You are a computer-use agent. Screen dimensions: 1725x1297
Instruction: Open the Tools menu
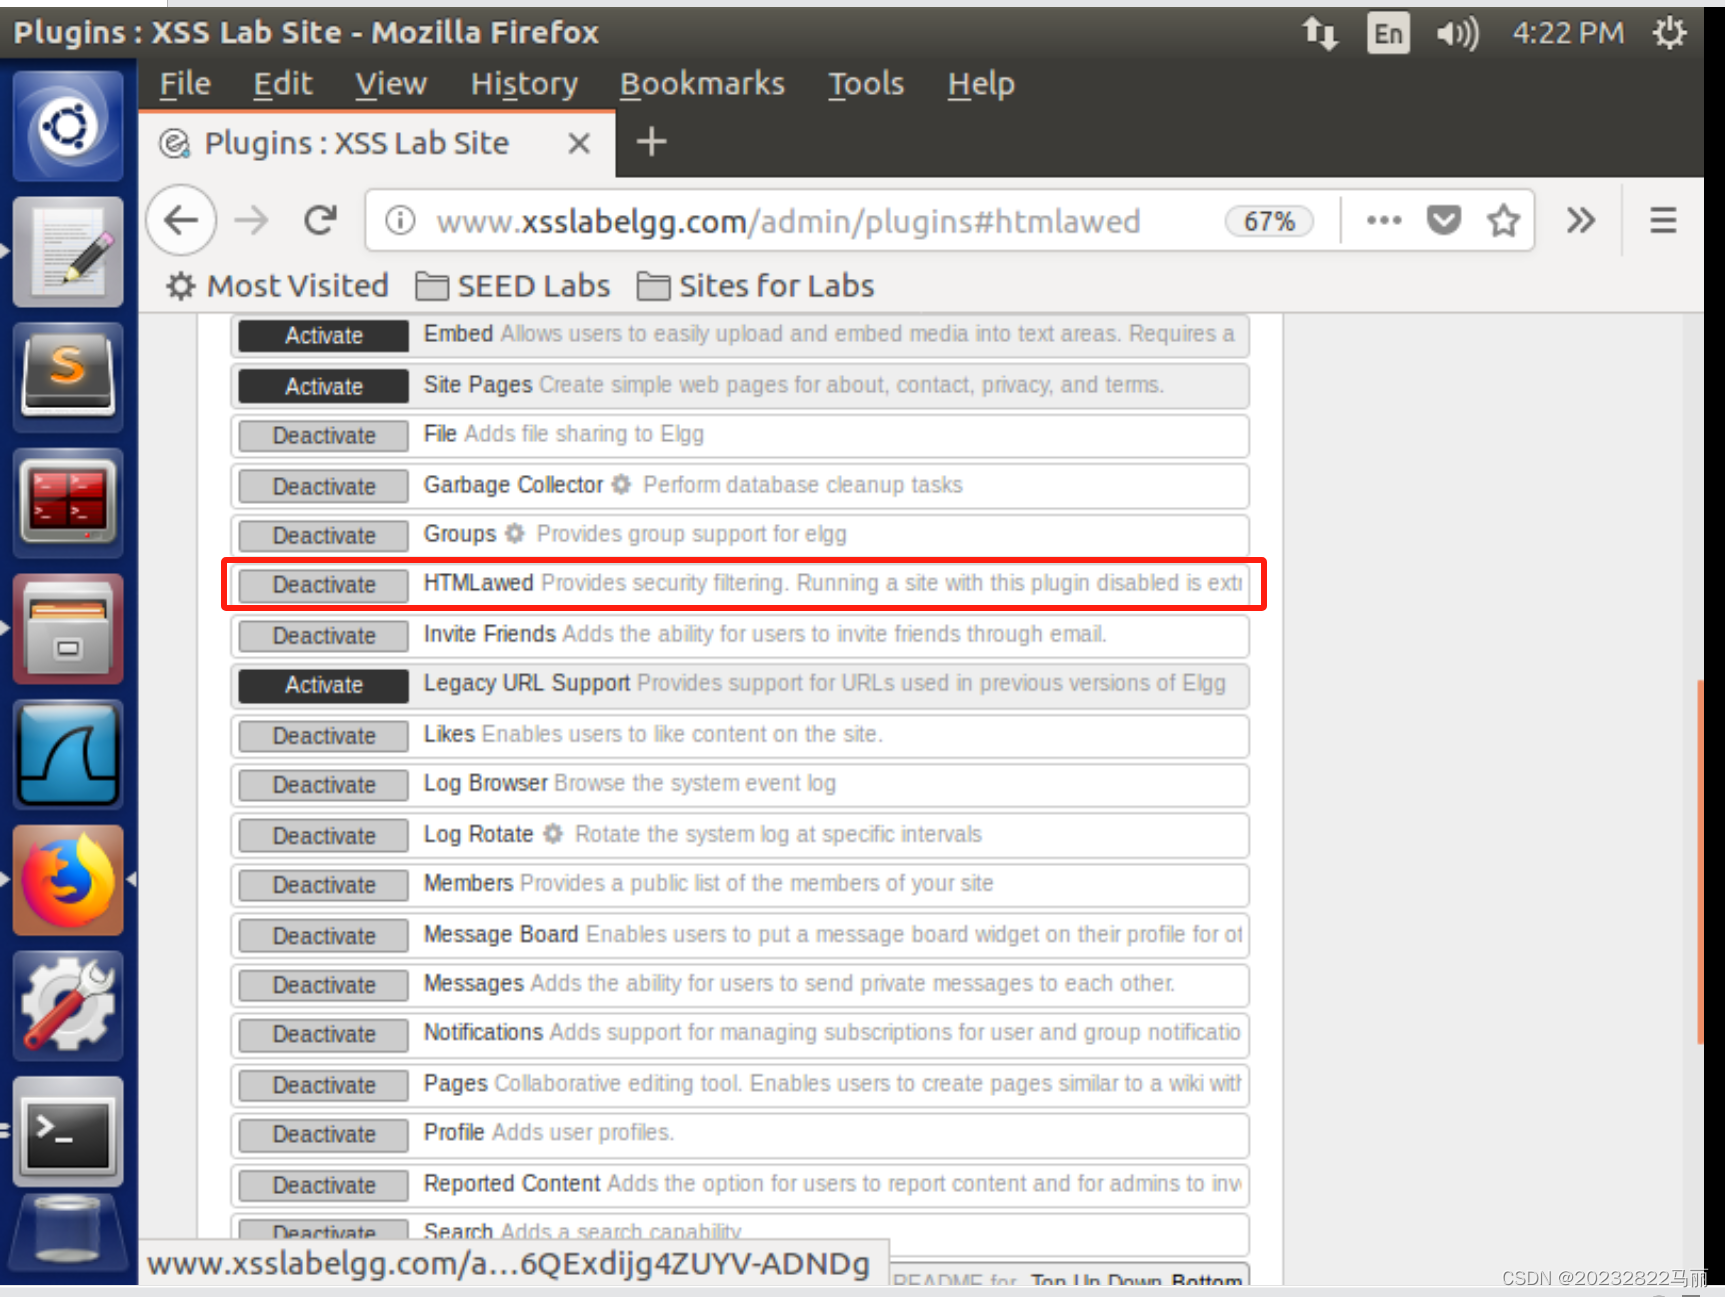click(x=865, y=84)
